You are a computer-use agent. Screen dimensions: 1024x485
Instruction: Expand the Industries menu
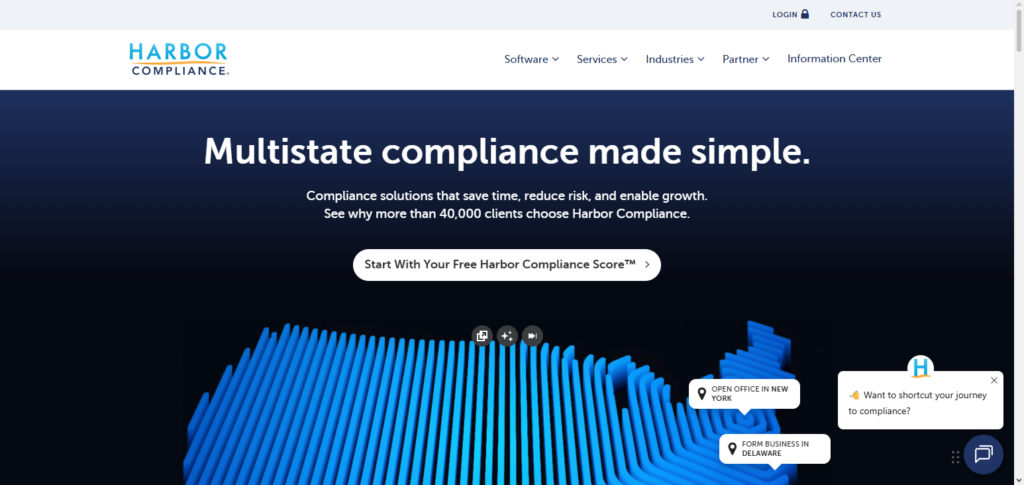pyautogui.click(x=675, y=59)
